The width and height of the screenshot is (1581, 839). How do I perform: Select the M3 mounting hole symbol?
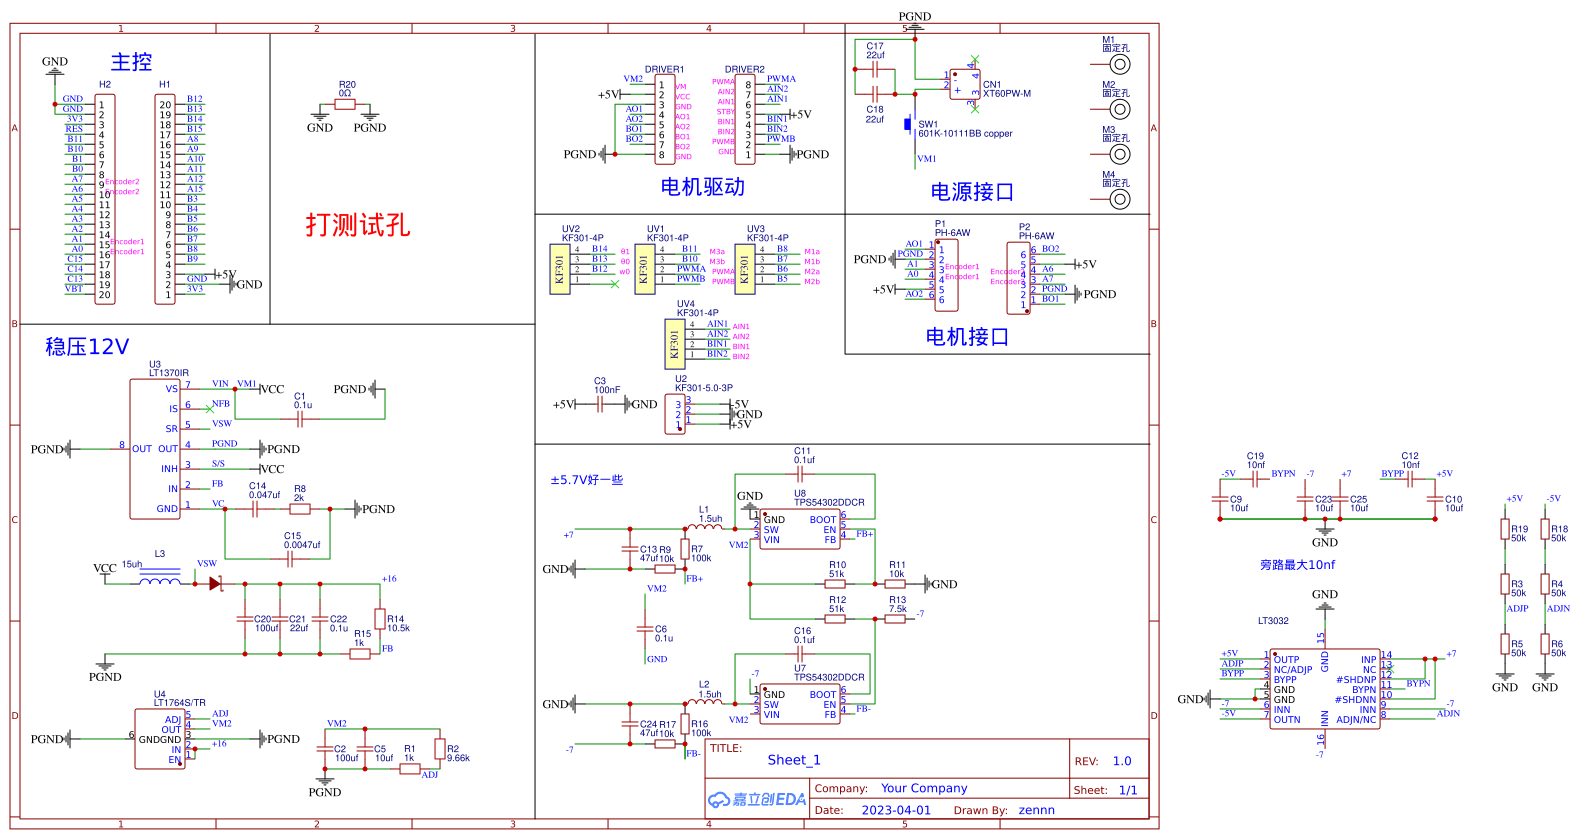(1120, 154)
